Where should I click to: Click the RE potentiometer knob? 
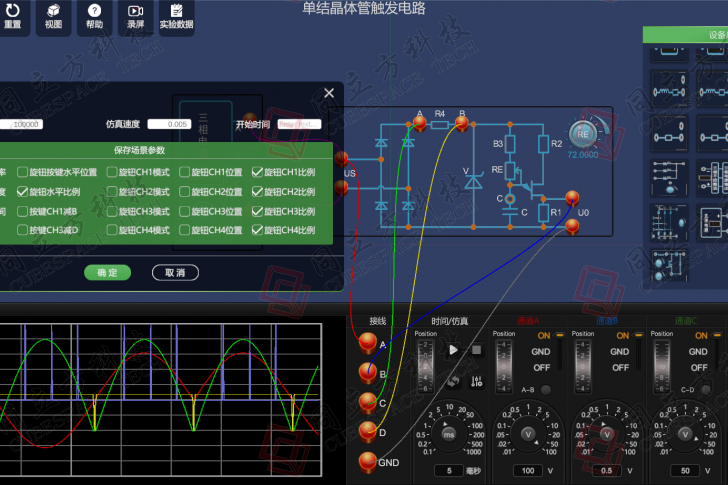[x=583, y=134]
